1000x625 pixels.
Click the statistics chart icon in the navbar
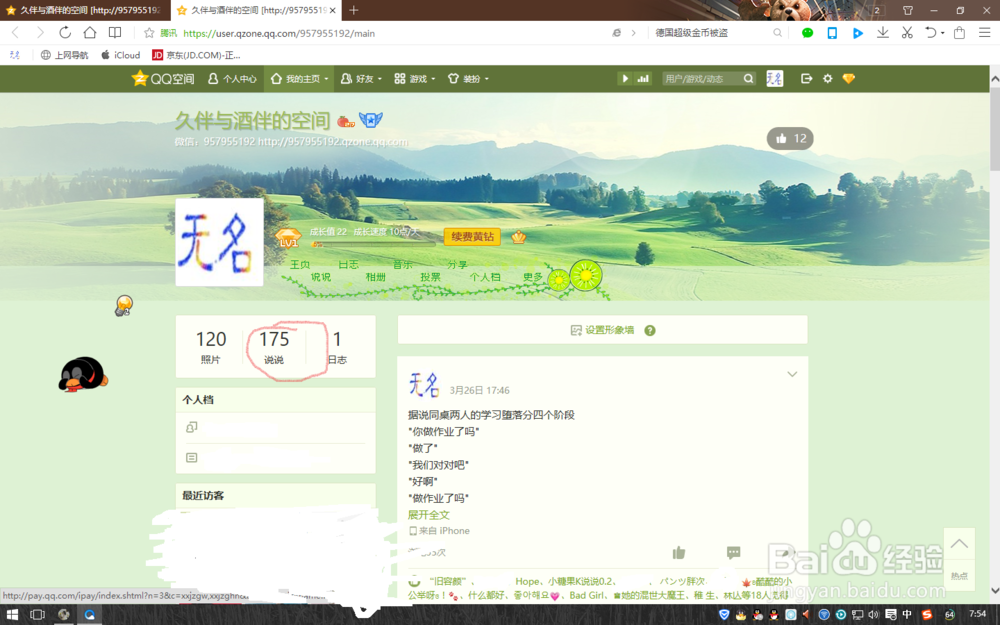(641, 78)
